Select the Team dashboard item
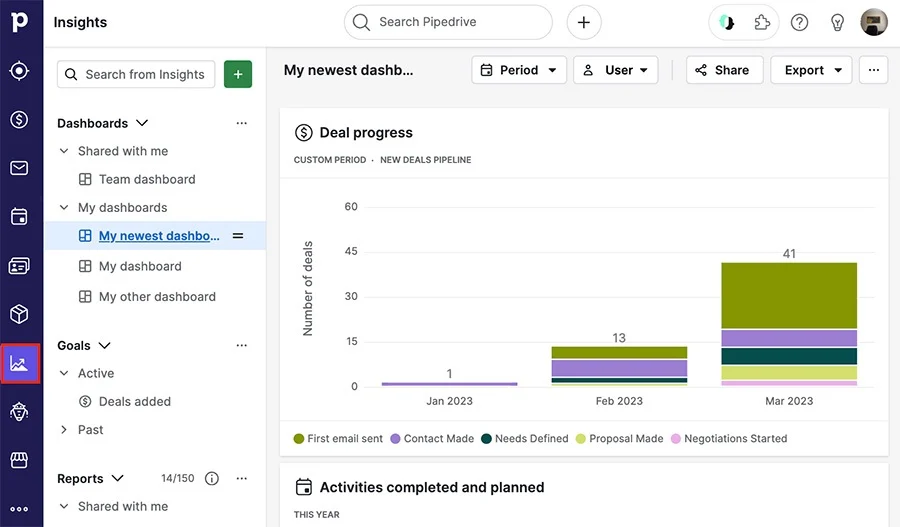 146,180
